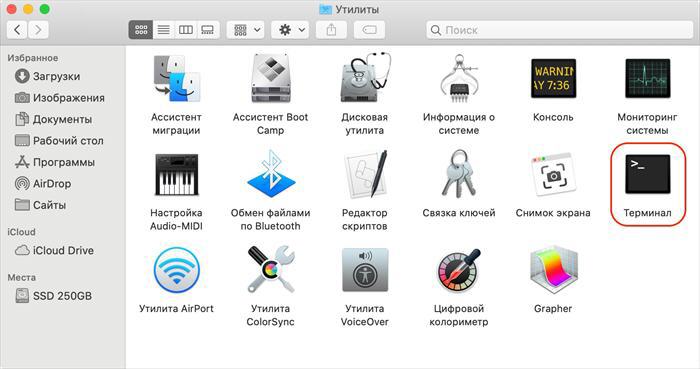Image resolution: width=700 pixels, height=369 pixels.
Task: Select the Утилита ColorSync icon
Action: click(271, 269)
